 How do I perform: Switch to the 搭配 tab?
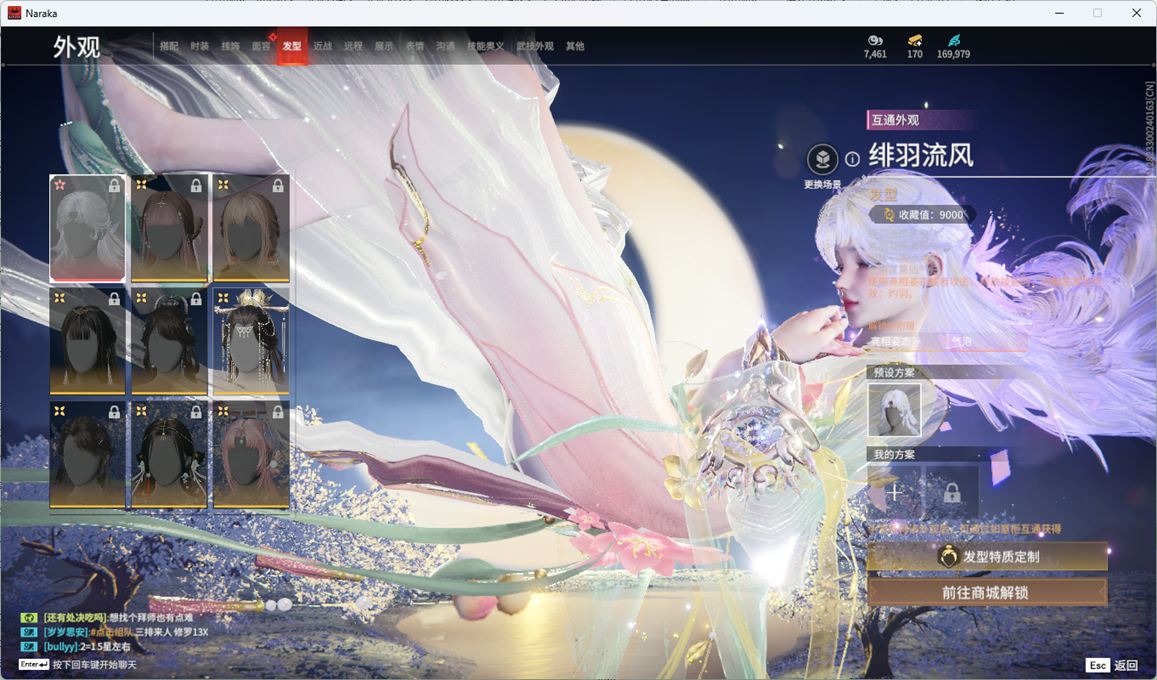[169, 46]
